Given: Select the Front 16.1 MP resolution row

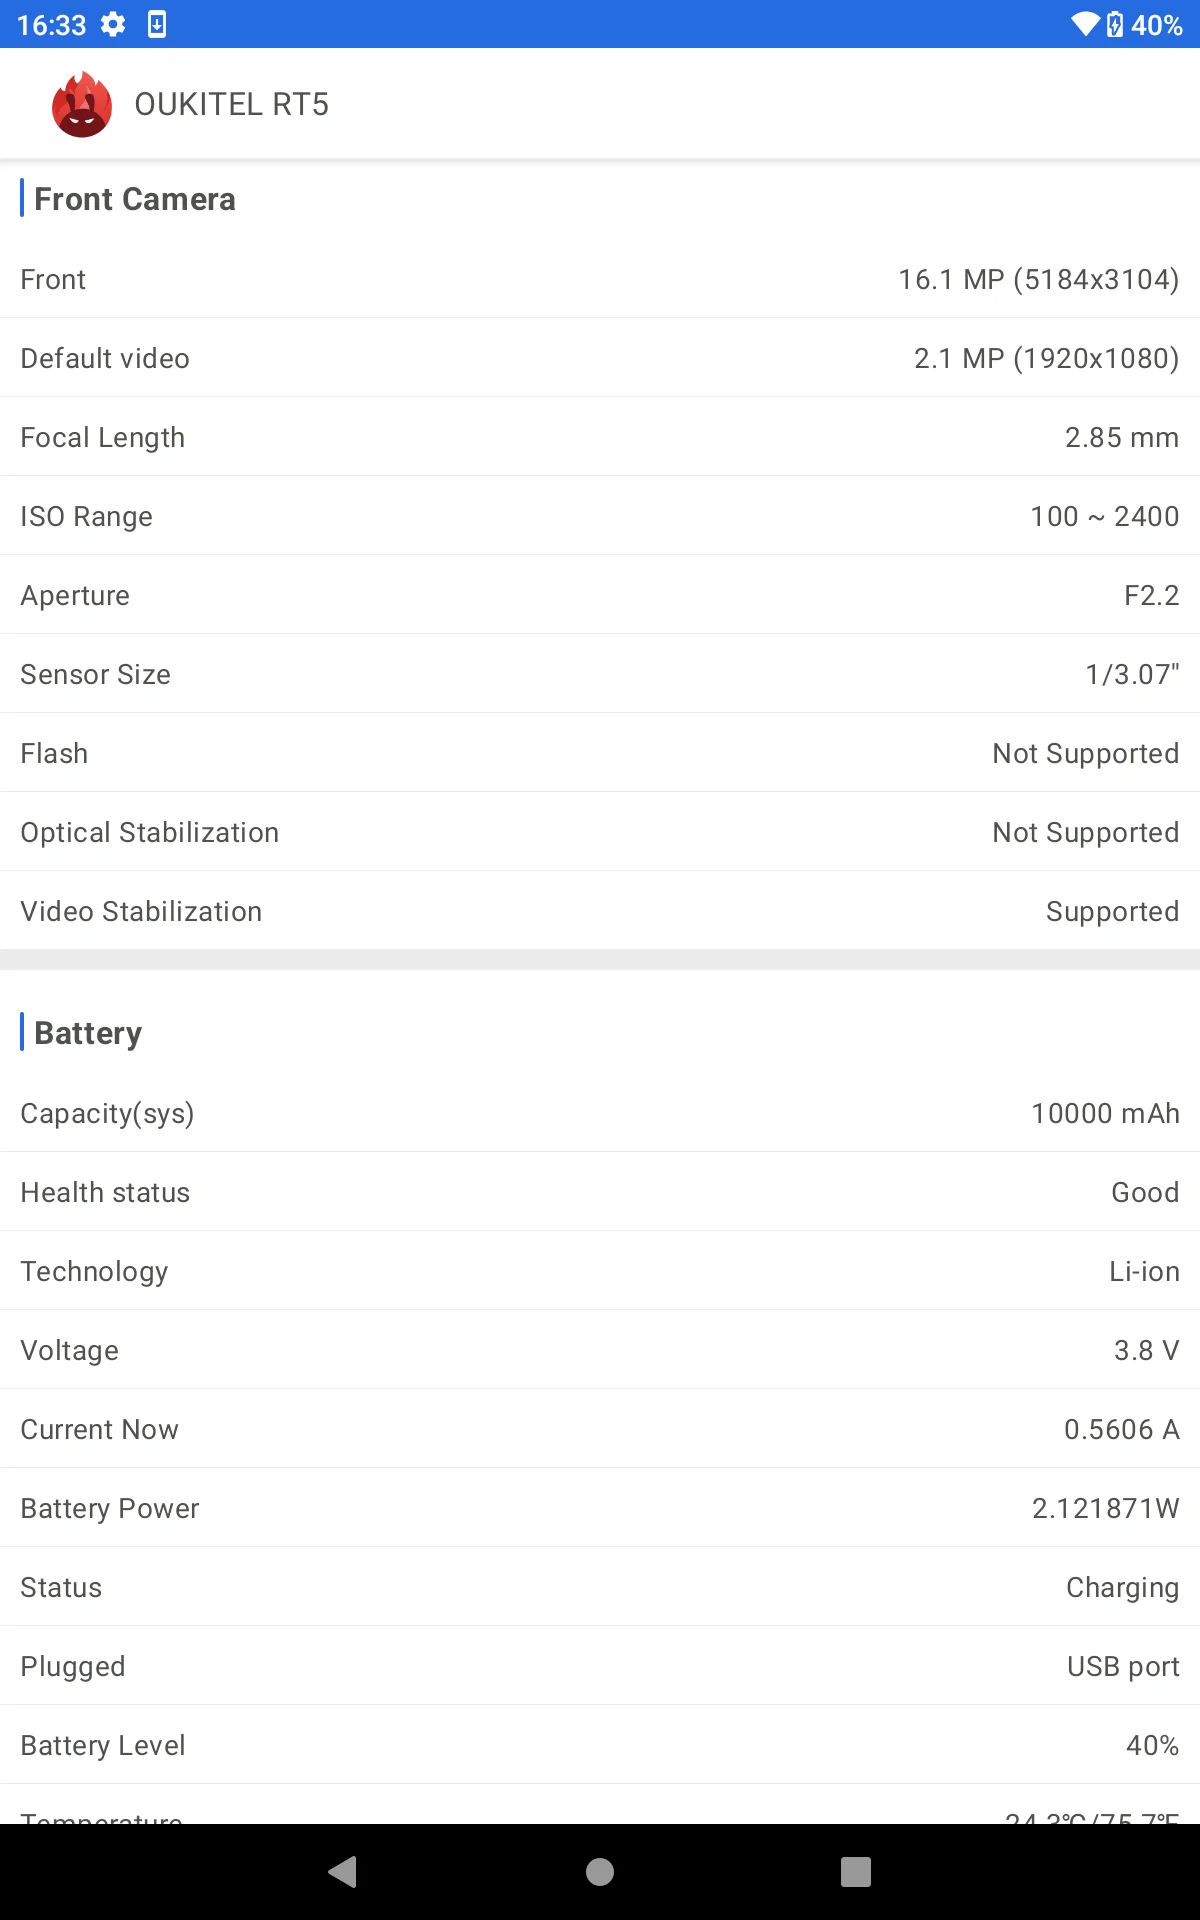Looking at the screenshot, I should point(600,279).
